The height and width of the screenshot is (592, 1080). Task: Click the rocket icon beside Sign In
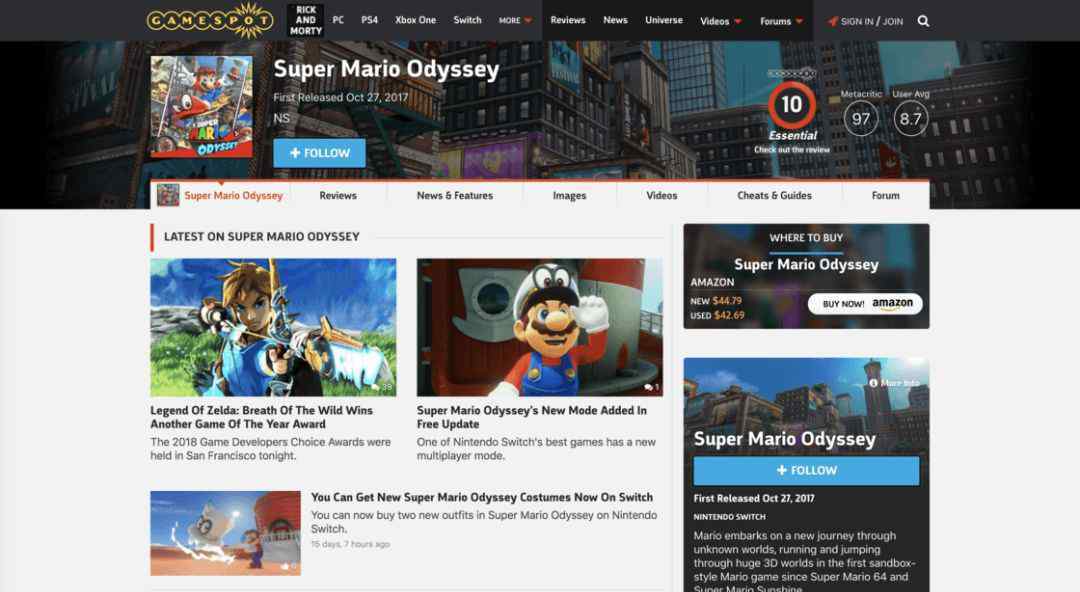pyautogui.click(x=833, y=21)
